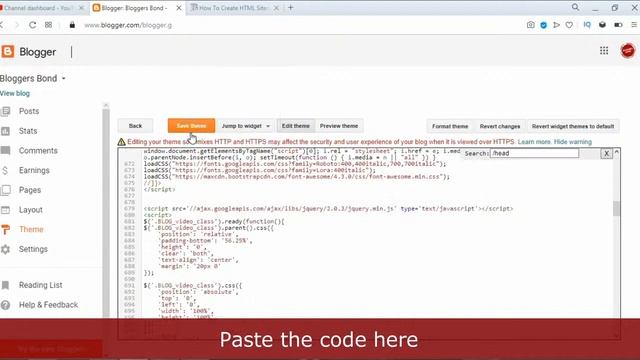Click the Earnings dollar icon
The image size is (640, 360).
5,170
